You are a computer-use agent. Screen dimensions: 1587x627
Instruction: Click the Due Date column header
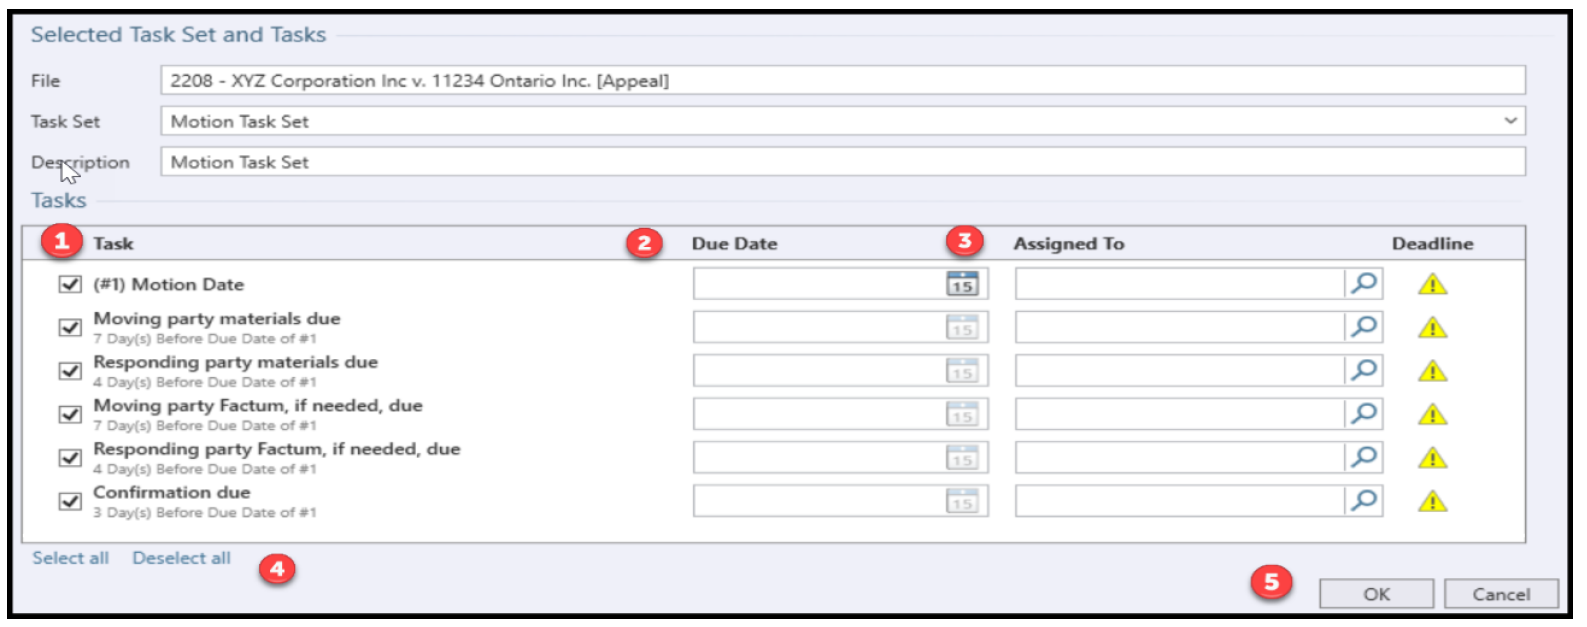[x=734, y=243]
